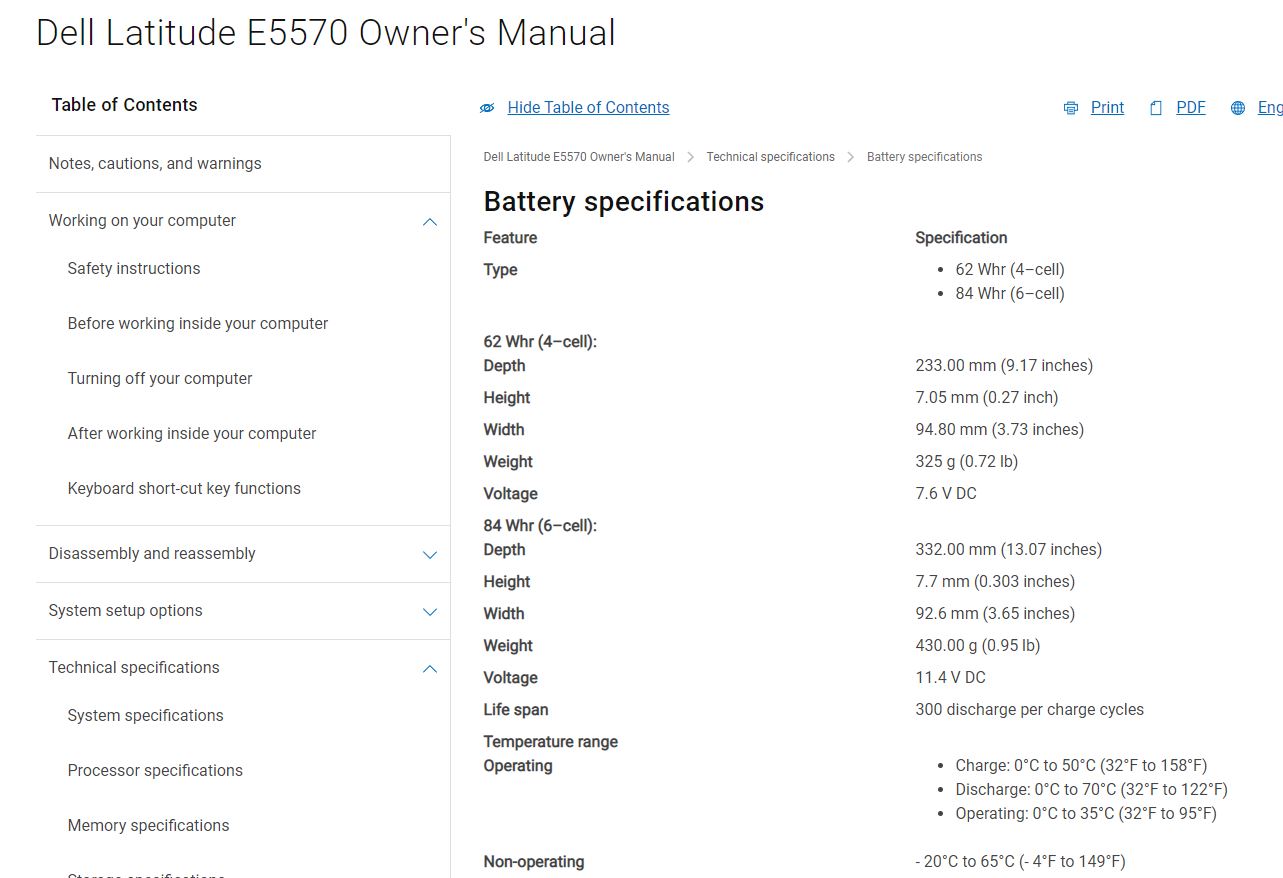Click the globe language icon

[x=1238, y=108]
